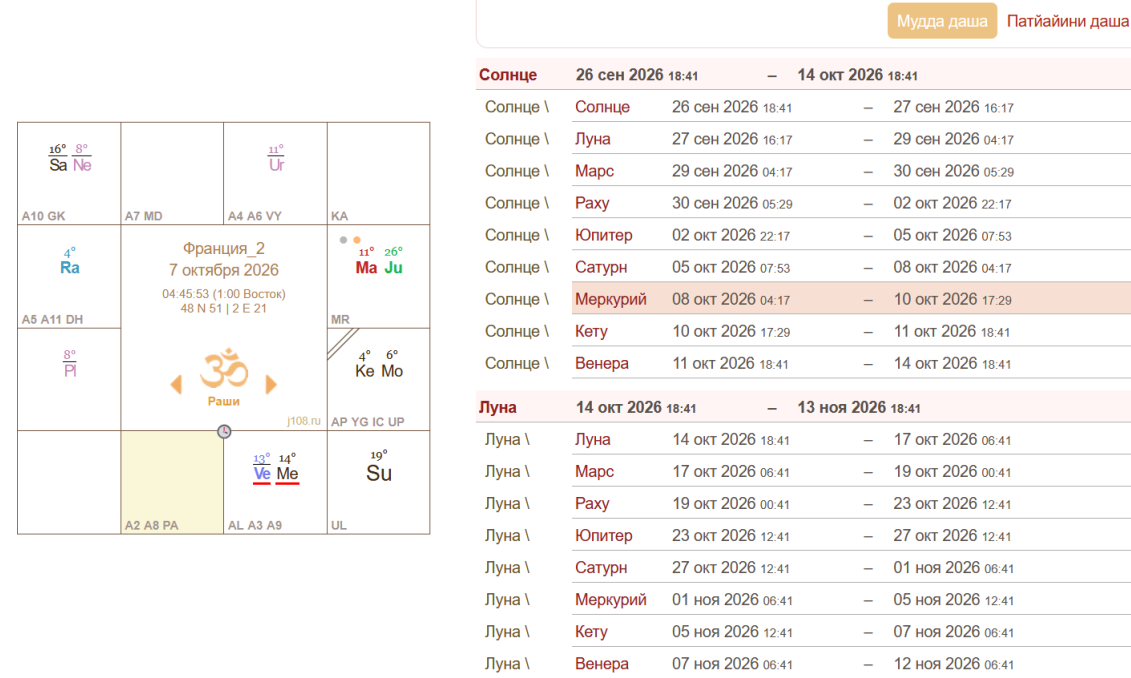Click the Ra planet glyph in the chart
This screenshot has width=1131, height=678.
click(70, 268)
